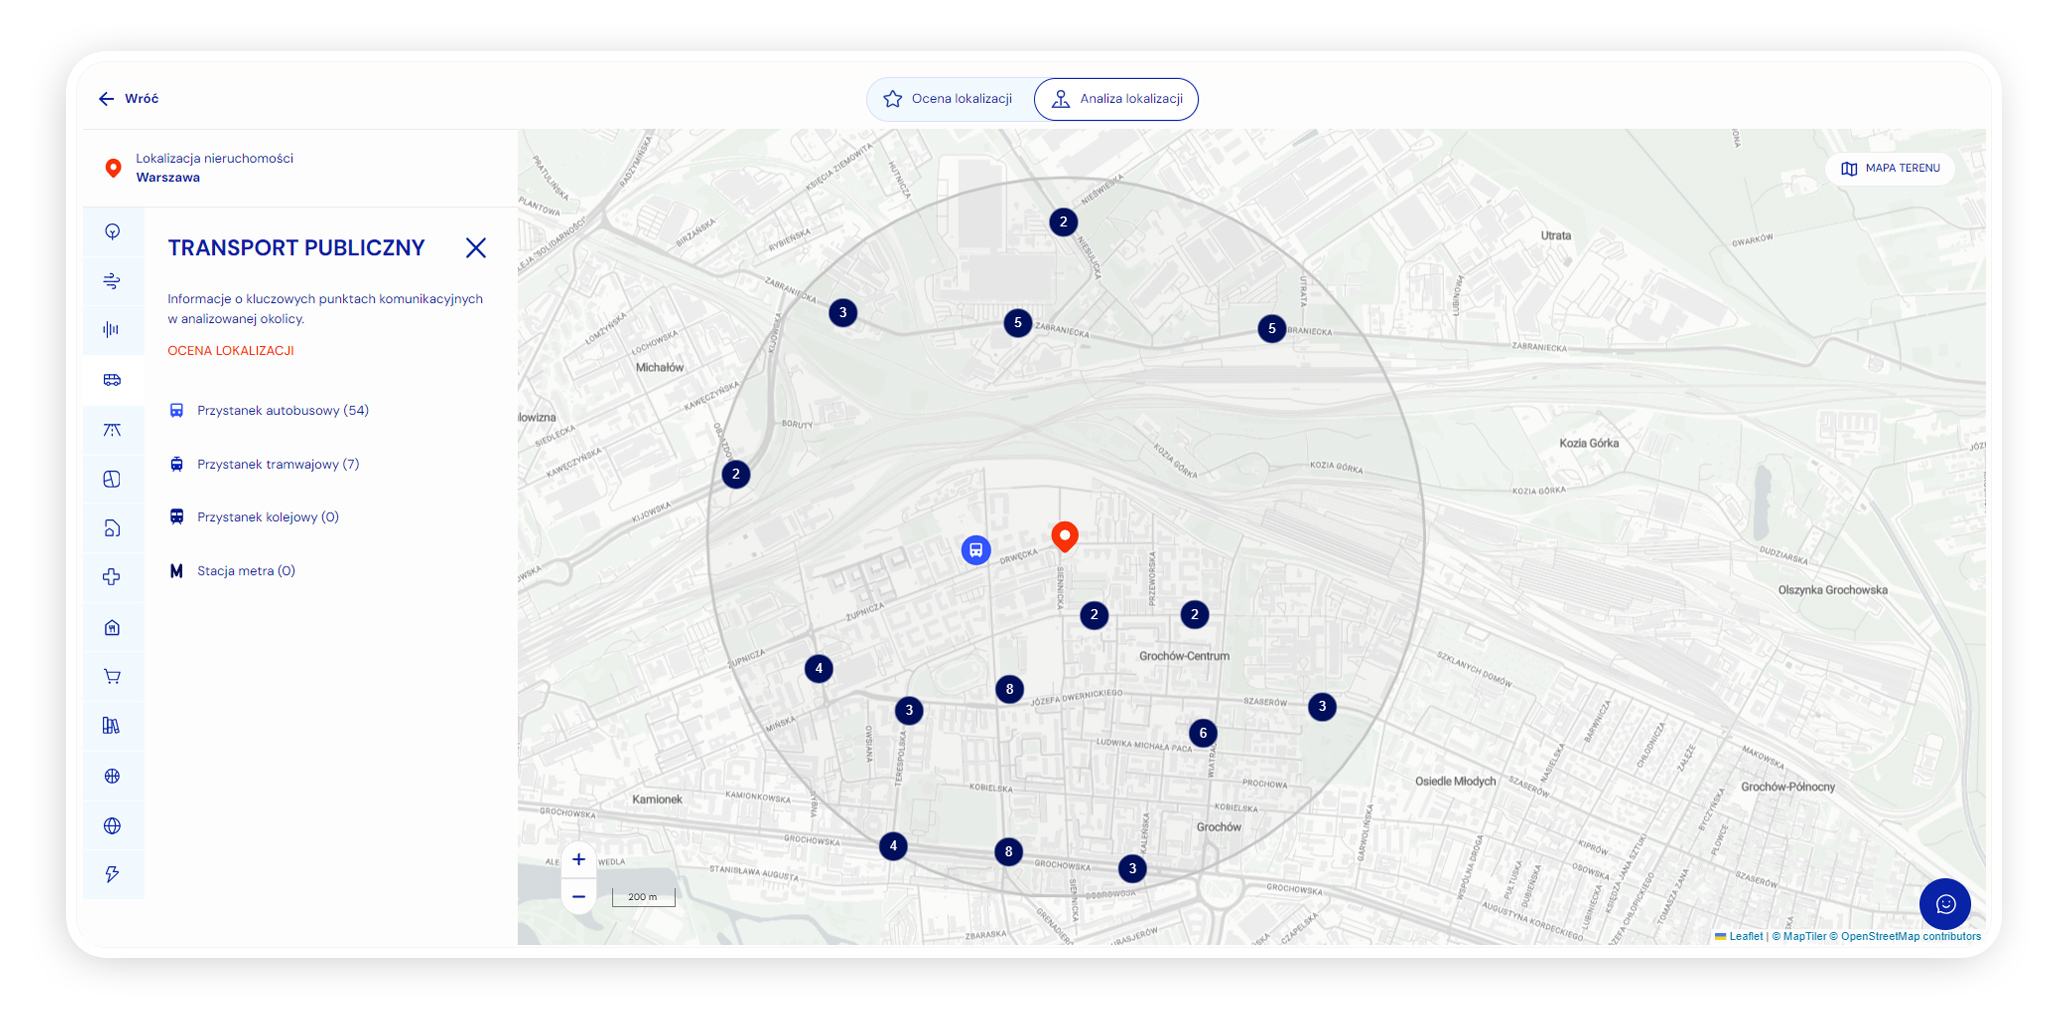Select the roads icon in sidebar
The height and width of the screenshot is (1015, 2069).
[x=112, y=430]
